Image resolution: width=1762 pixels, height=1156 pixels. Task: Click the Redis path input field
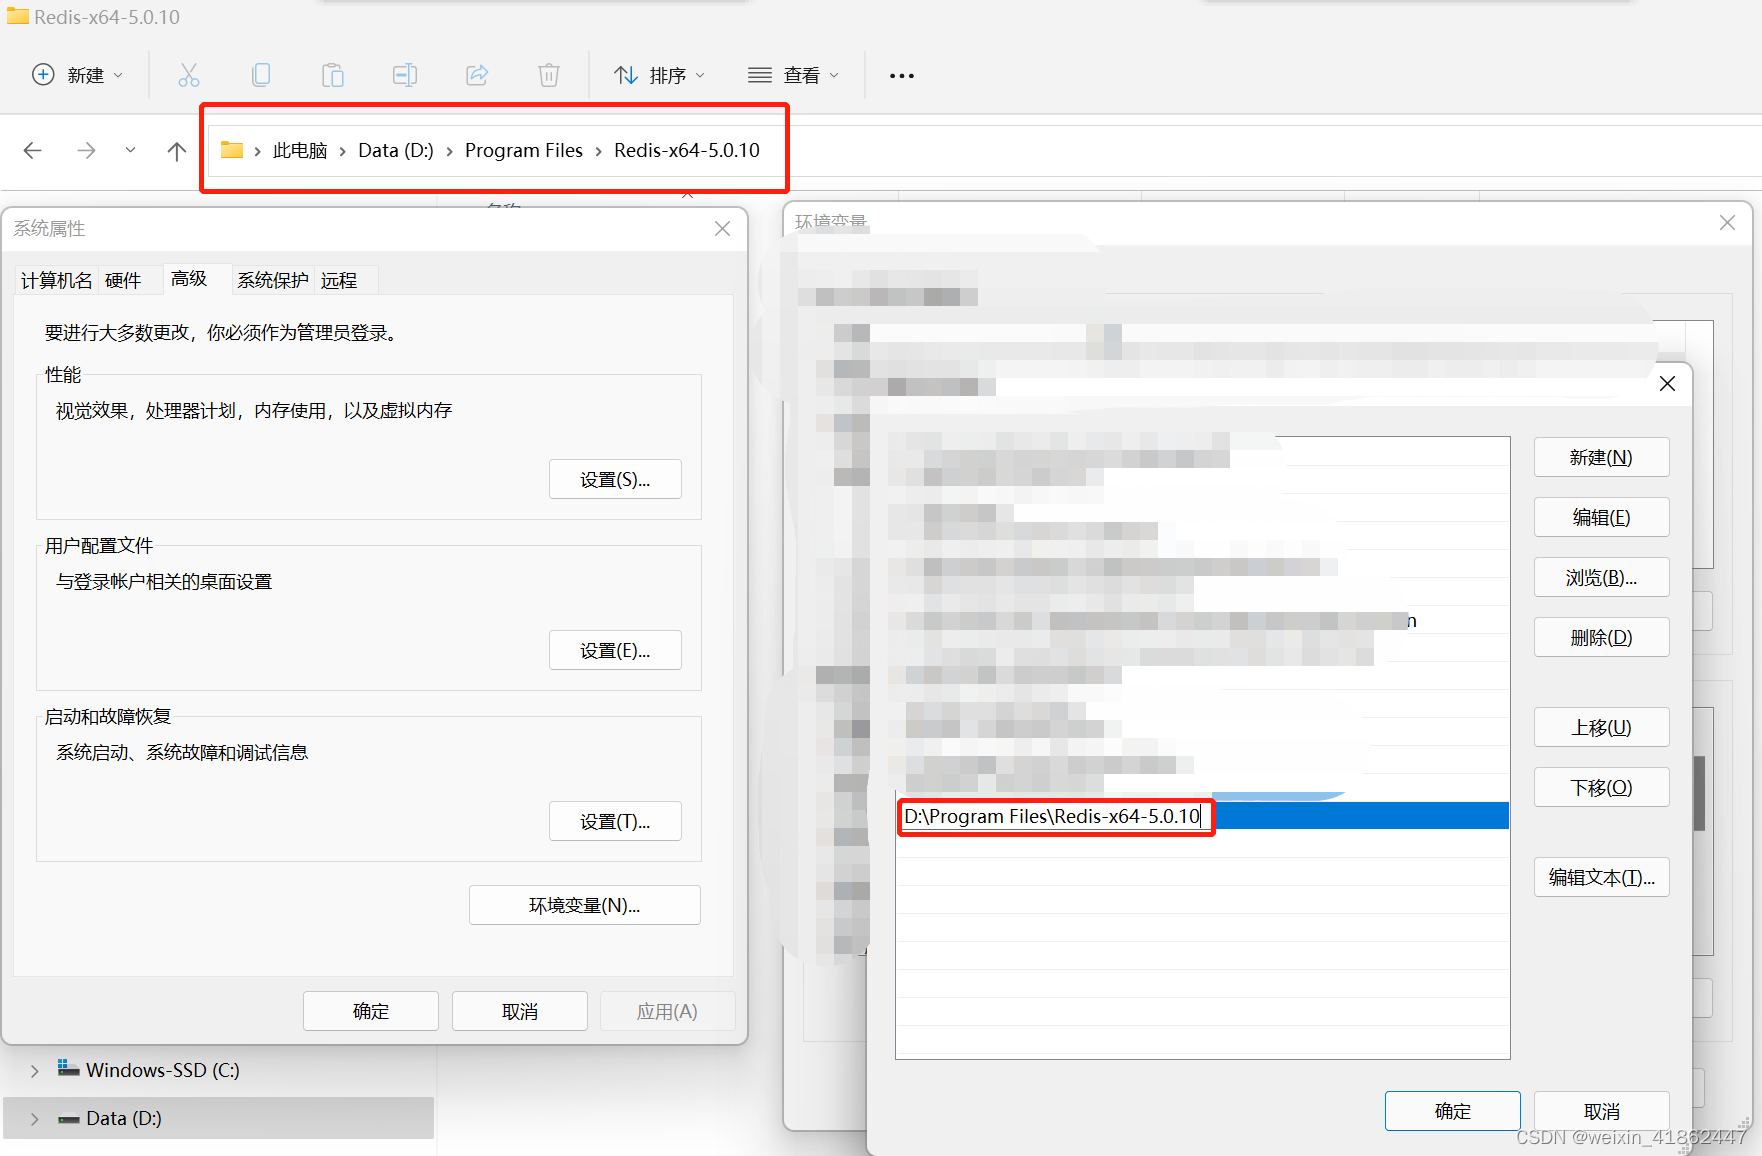point(1055,816)
